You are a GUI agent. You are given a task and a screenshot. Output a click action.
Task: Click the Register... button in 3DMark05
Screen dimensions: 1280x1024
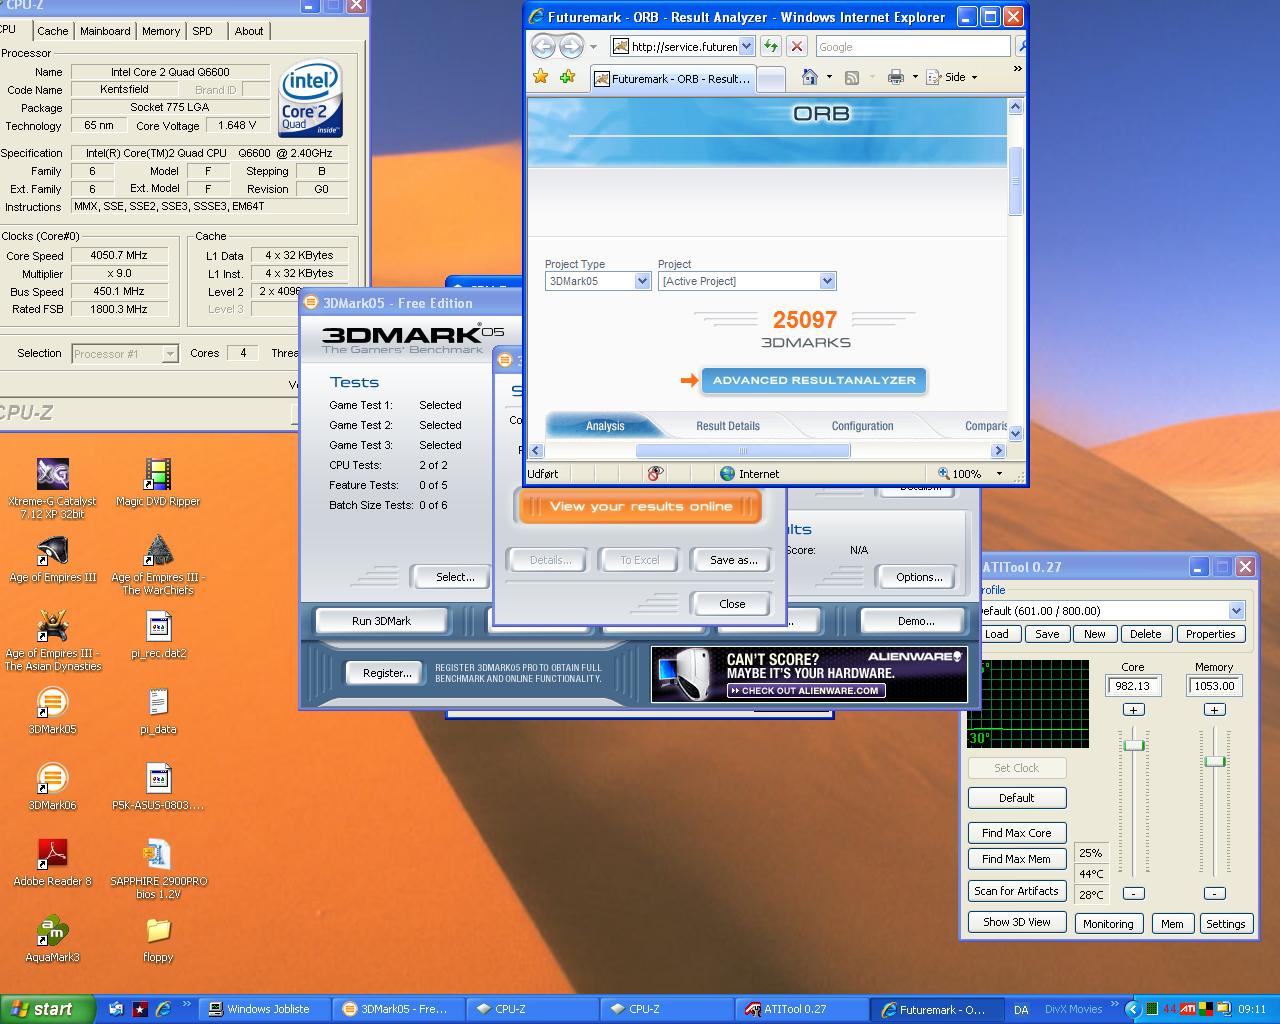pyautogui.click(x=387, y=673)
